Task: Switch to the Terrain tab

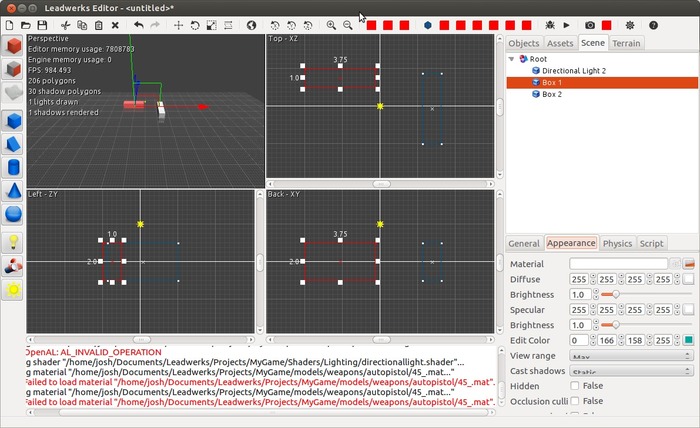Action: (x=626, y=43)
